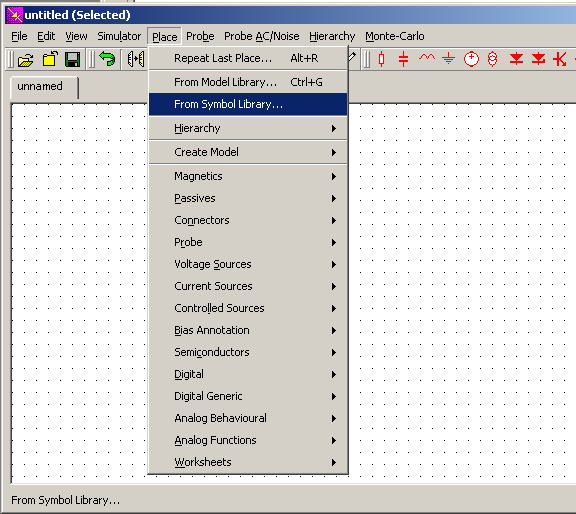Place a resistor from the toolbar
The height and width of the screenshot is (514, 576).
pyautogui.click(x=381, y=59)
